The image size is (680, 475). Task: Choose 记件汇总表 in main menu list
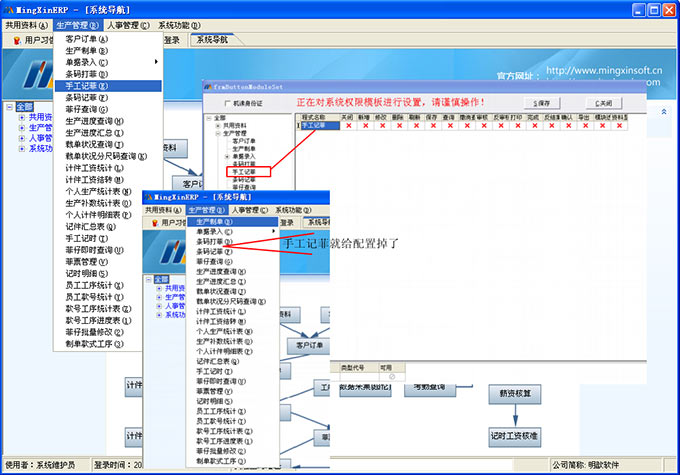point(98,226)
